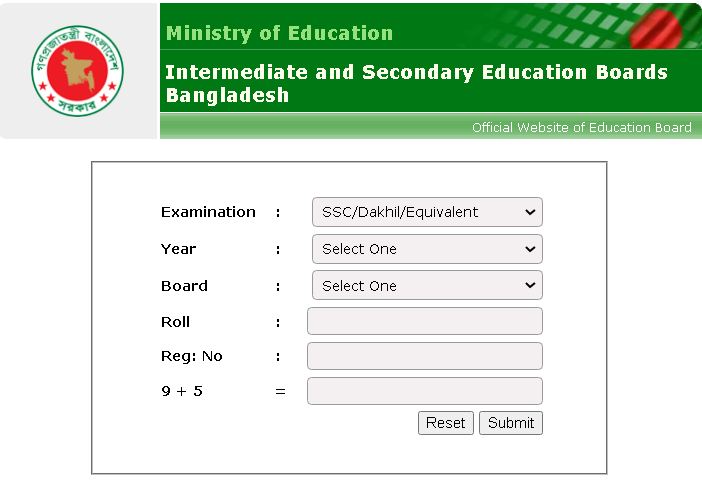
Task: Select the 9 + 5 answer field
Action: [x=425, y=391]
